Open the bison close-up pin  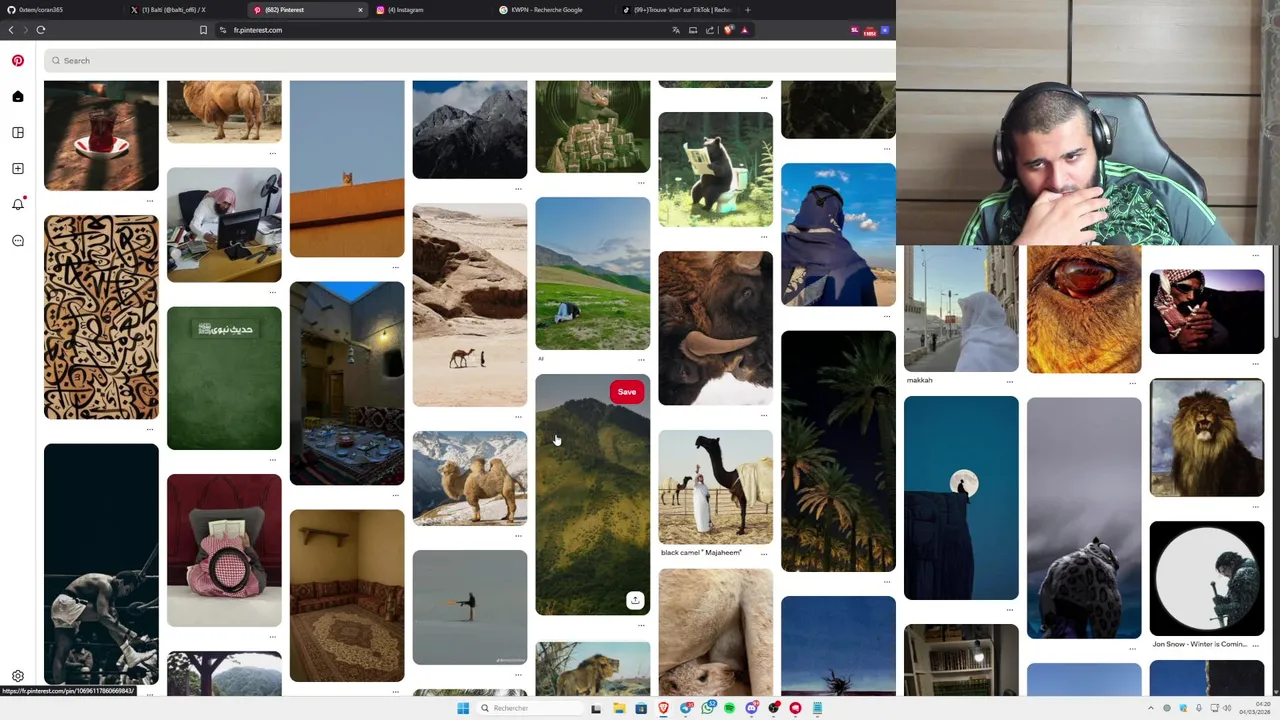pos(715,328)
